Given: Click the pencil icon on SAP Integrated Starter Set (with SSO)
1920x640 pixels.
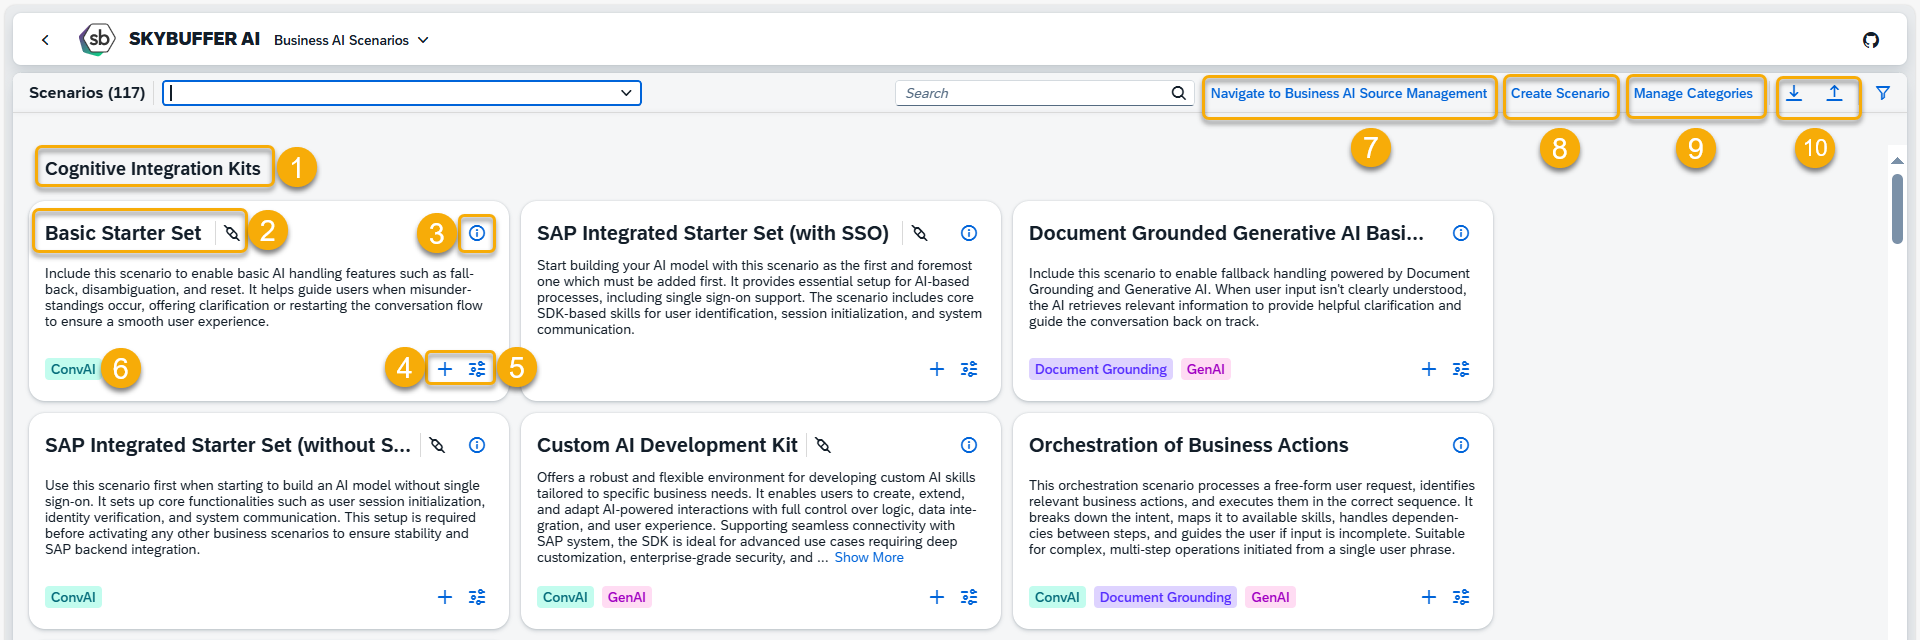Looking at the screenshot, I should click(920, 233).
